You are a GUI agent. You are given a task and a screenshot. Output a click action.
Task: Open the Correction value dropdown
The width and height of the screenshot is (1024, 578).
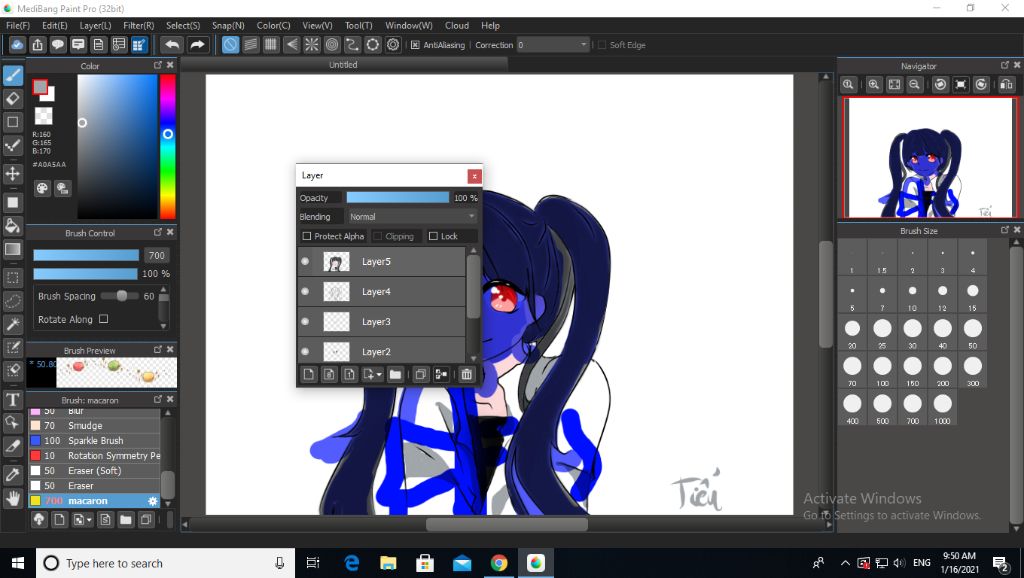[552, 45]
